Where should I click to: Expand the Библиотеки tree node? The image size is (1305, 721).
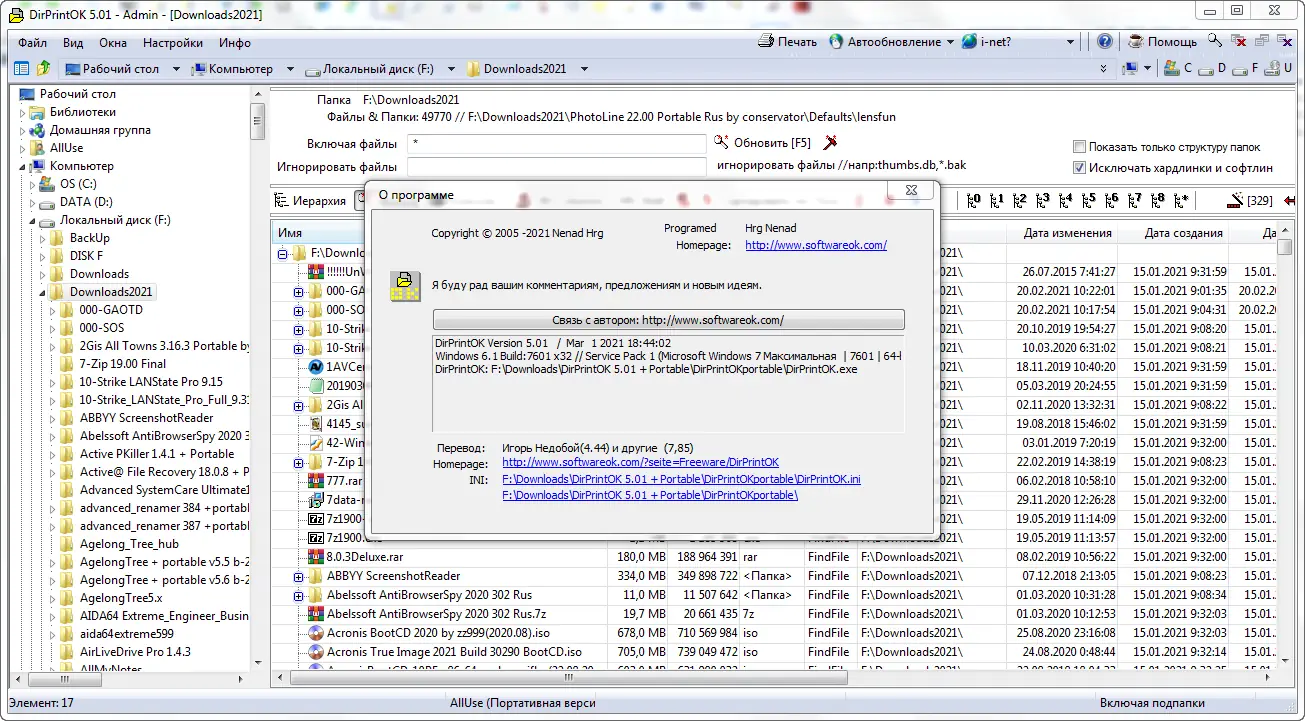click(x=23, y=112)
